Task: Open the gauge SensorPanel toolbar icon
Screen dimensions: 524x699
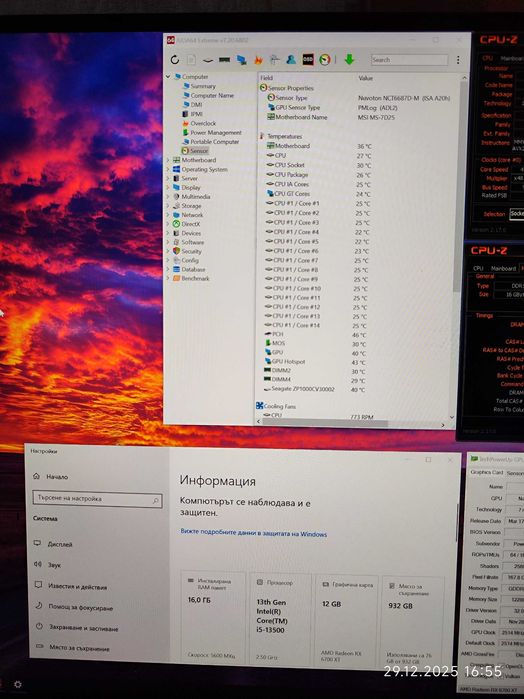Action: coord(325,59)
